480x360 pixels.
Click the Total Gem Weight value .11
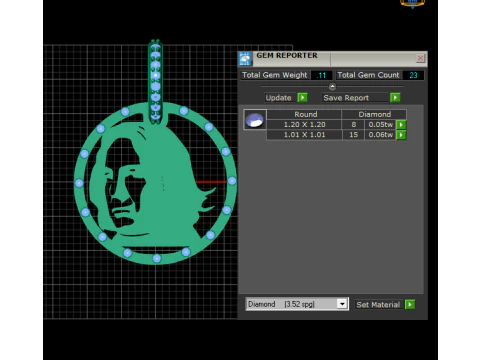tap(321, 75)
